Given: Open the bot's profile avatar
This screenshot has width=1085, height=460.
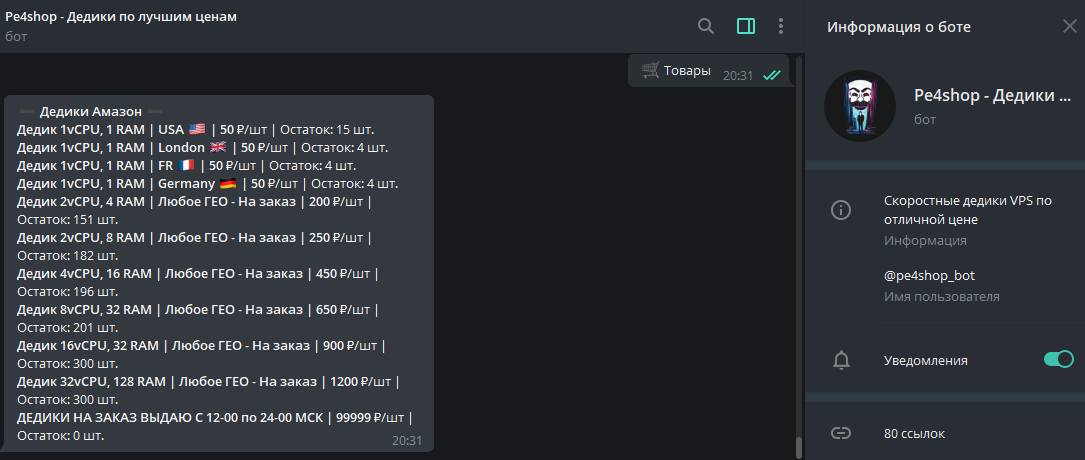Looking at the screenshot, I should (x=860, y=106).
